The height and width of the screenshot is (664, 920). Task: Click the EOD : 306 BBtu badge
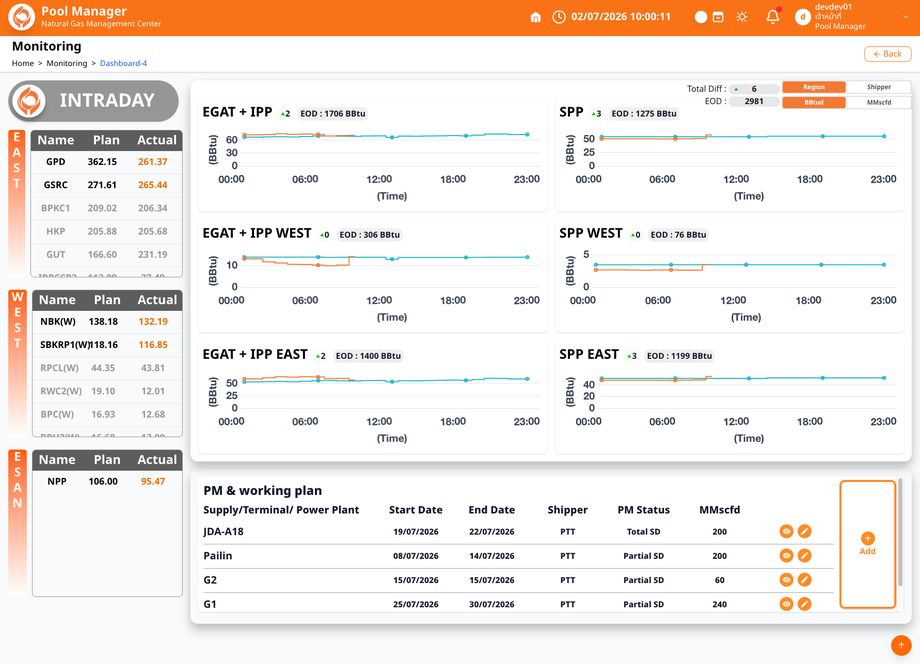(x=370, y=235)
